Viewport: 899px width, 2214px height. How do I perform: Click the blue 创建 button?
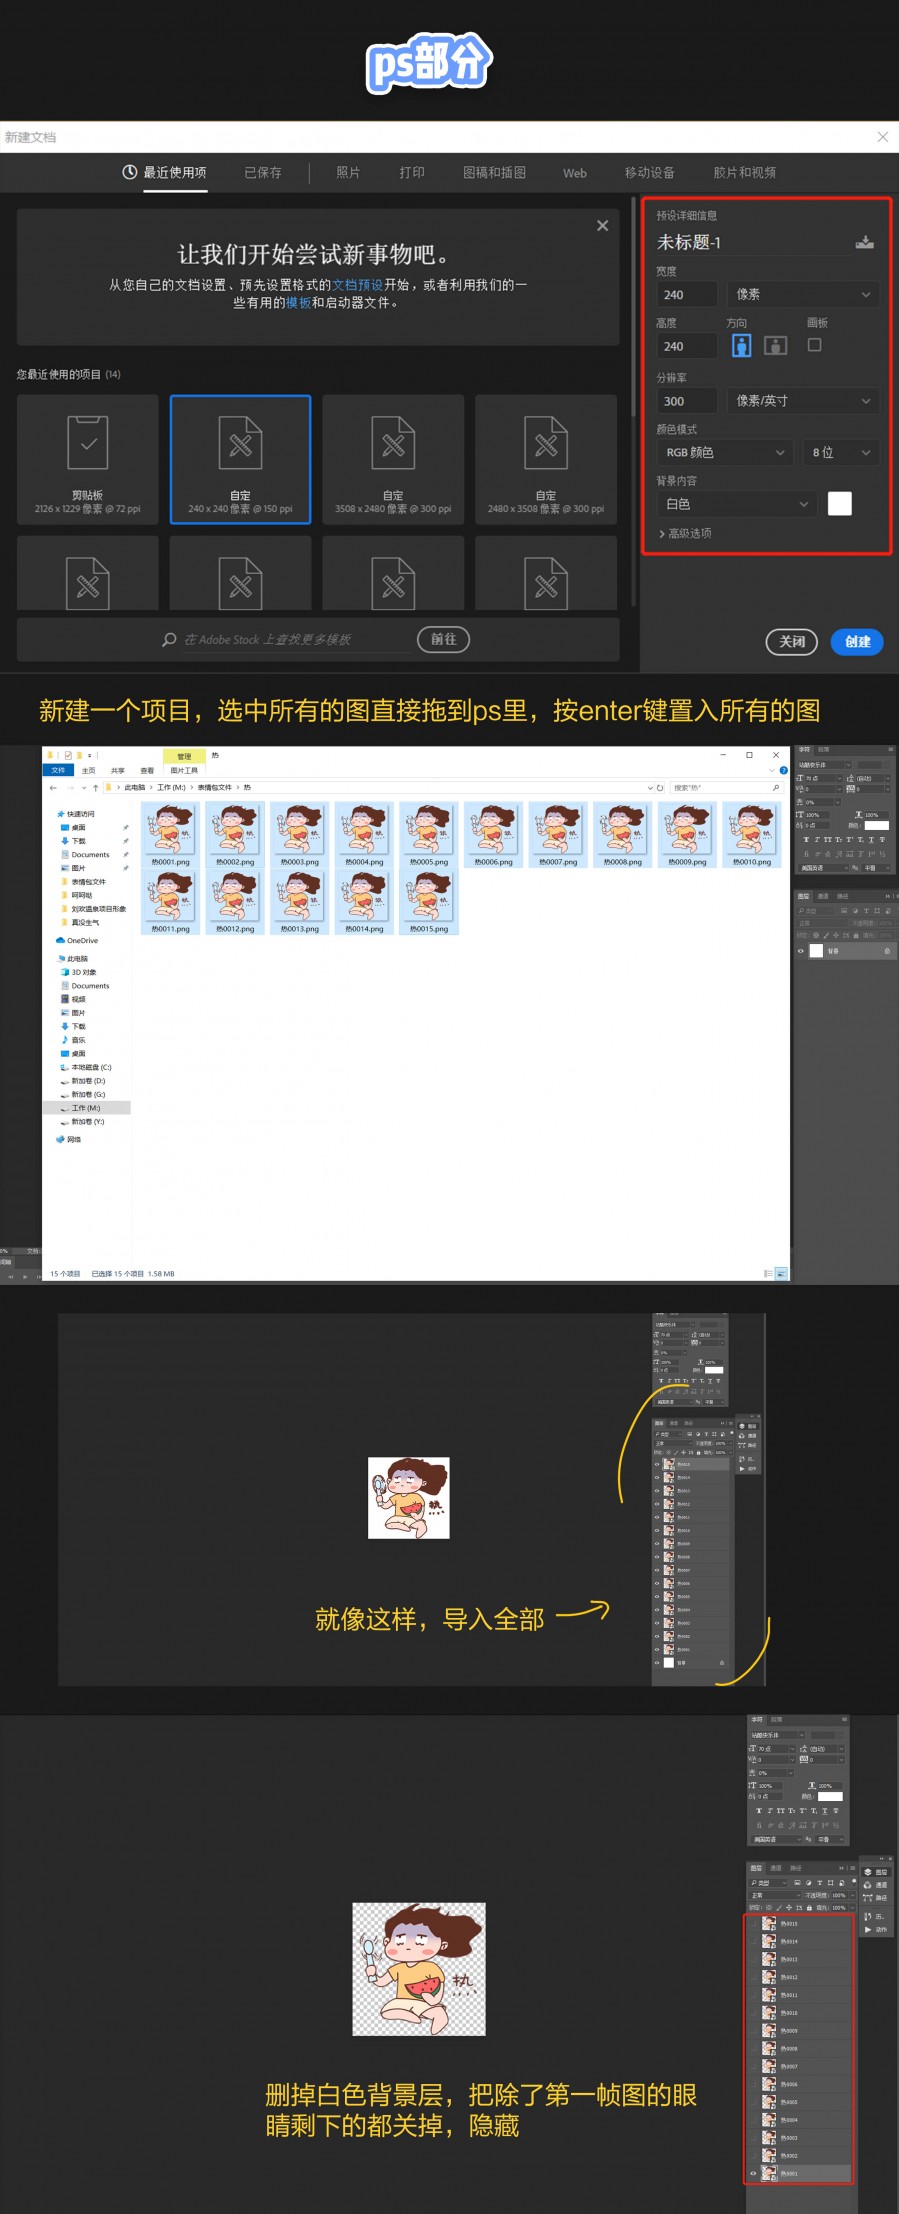[x=857, y=642]
